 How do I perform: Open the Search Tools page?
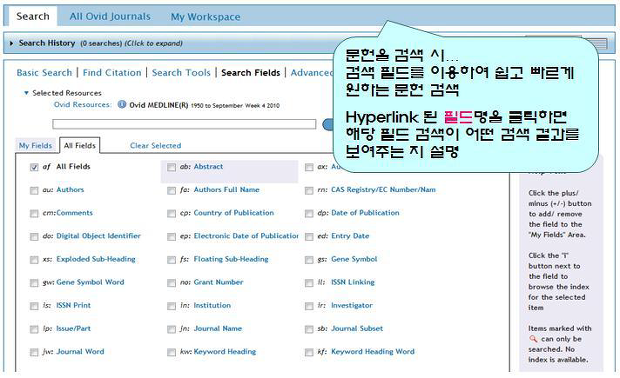pyautogui.click(x=181, y=73)
